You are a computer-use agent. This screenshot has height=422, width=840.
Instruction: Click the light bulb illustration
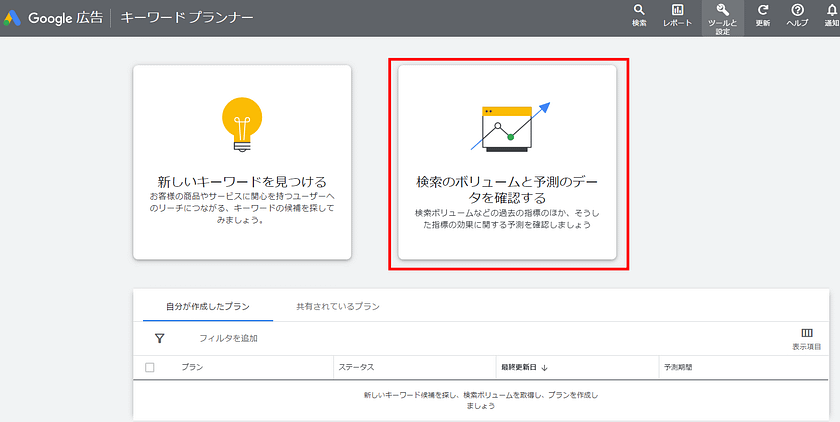[241, 122]
